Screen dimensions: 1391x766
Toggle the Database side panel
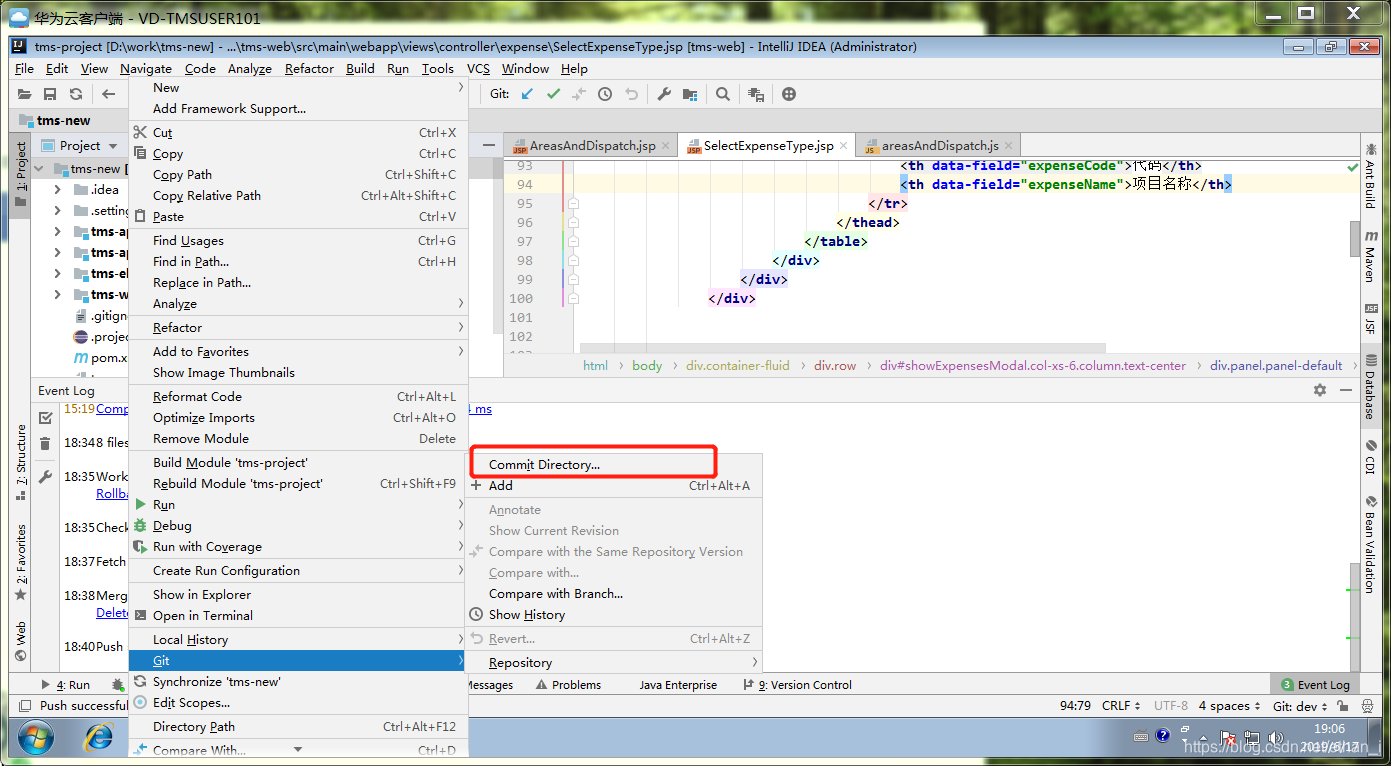tap(1371, 386)
